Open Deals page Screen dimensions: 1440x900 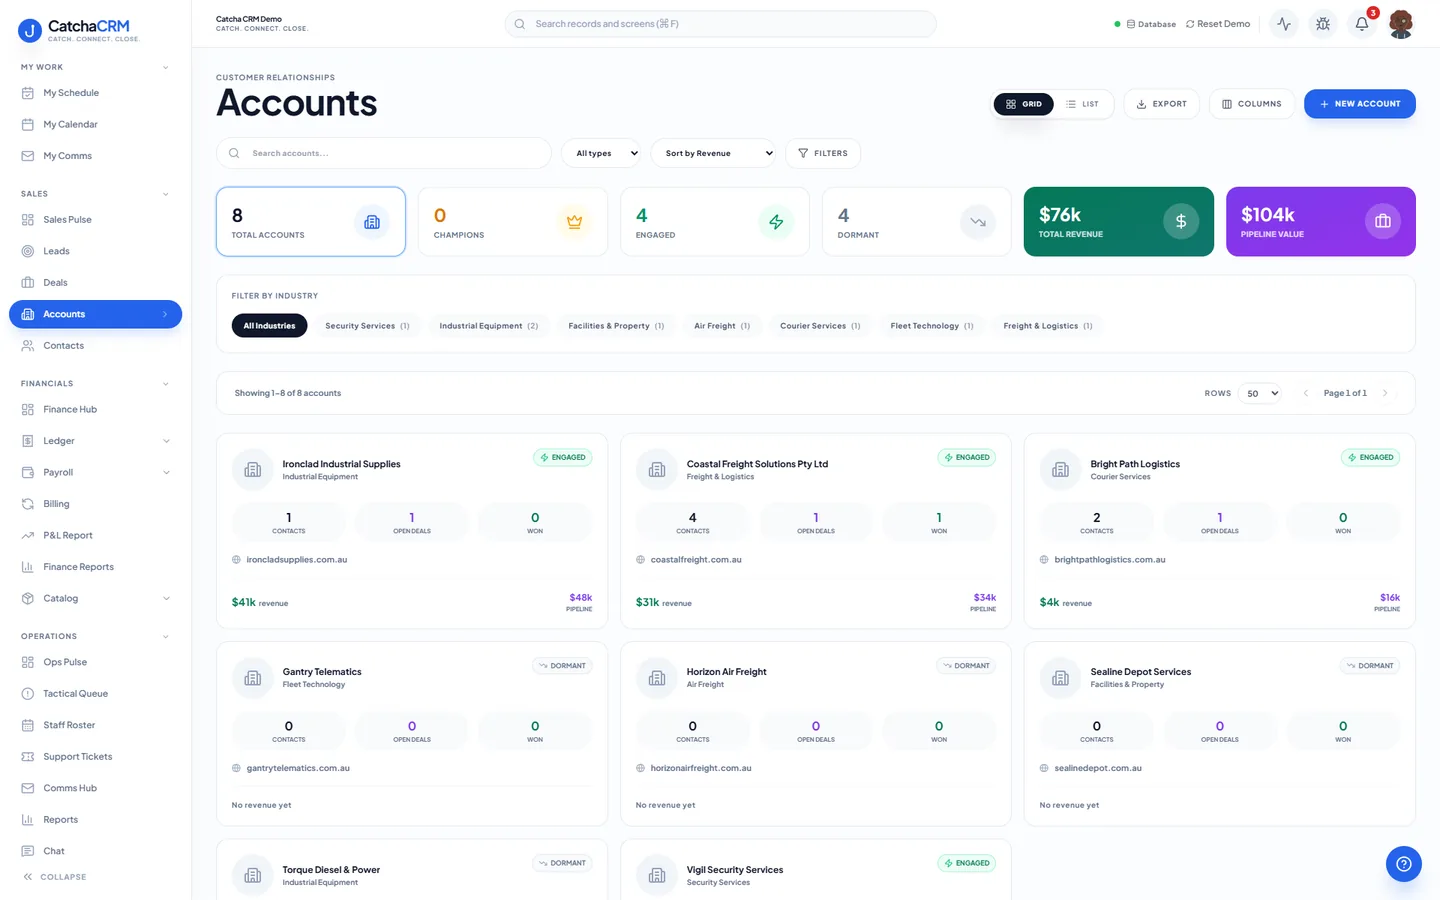click(95, 282)
